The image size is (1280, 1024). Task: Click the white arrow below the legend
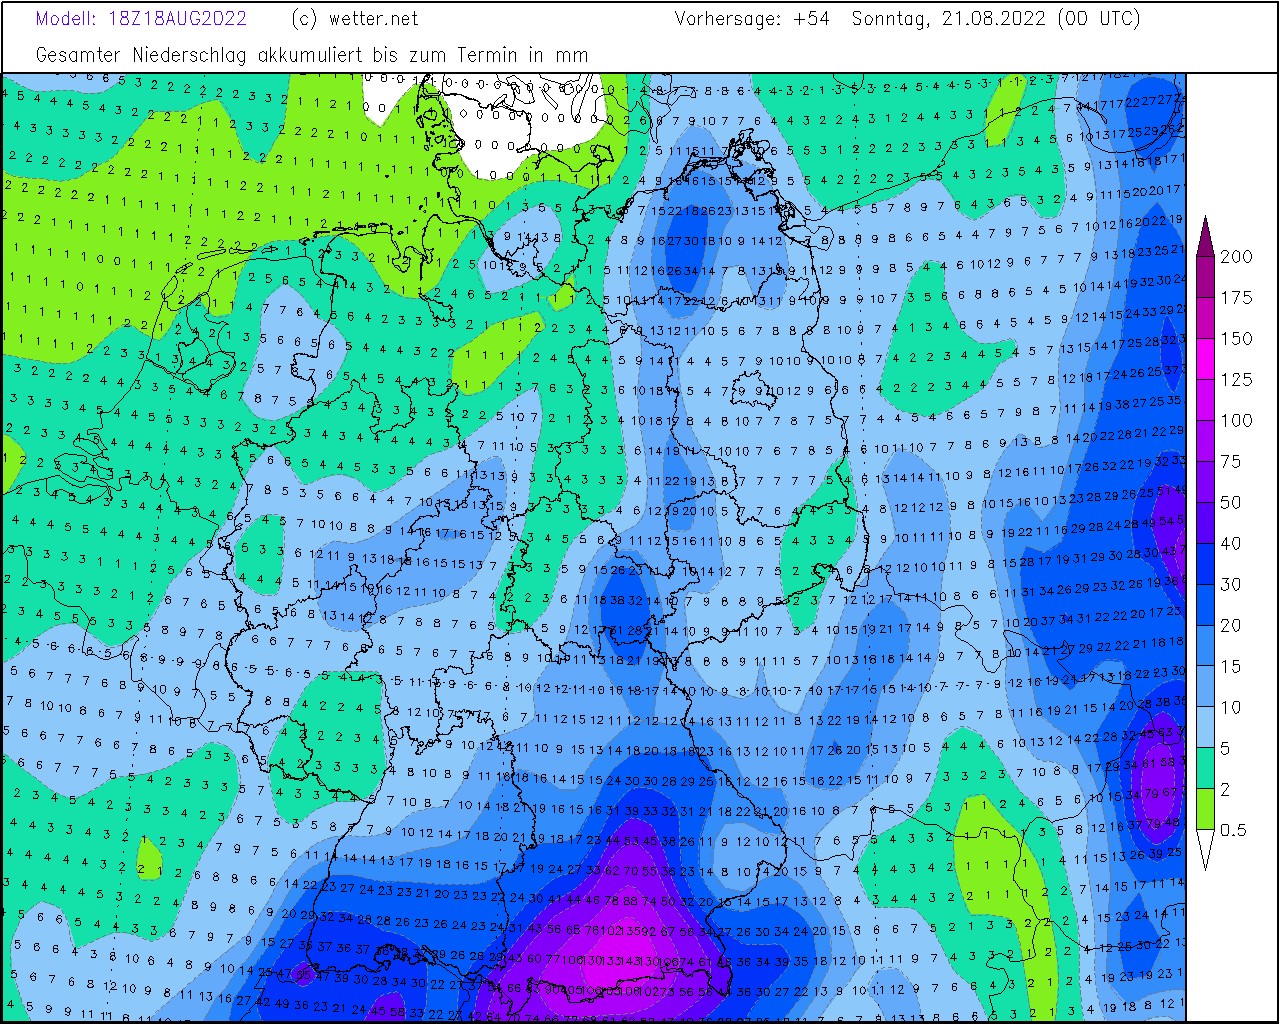point(1205,848)
